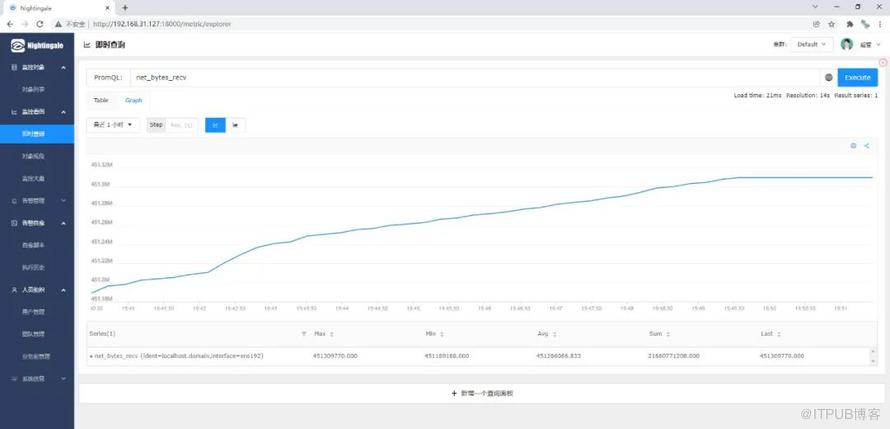Viewport: 890px width, 429px height.
Task: Switch to stacked area chart mode
Action: 235,125
